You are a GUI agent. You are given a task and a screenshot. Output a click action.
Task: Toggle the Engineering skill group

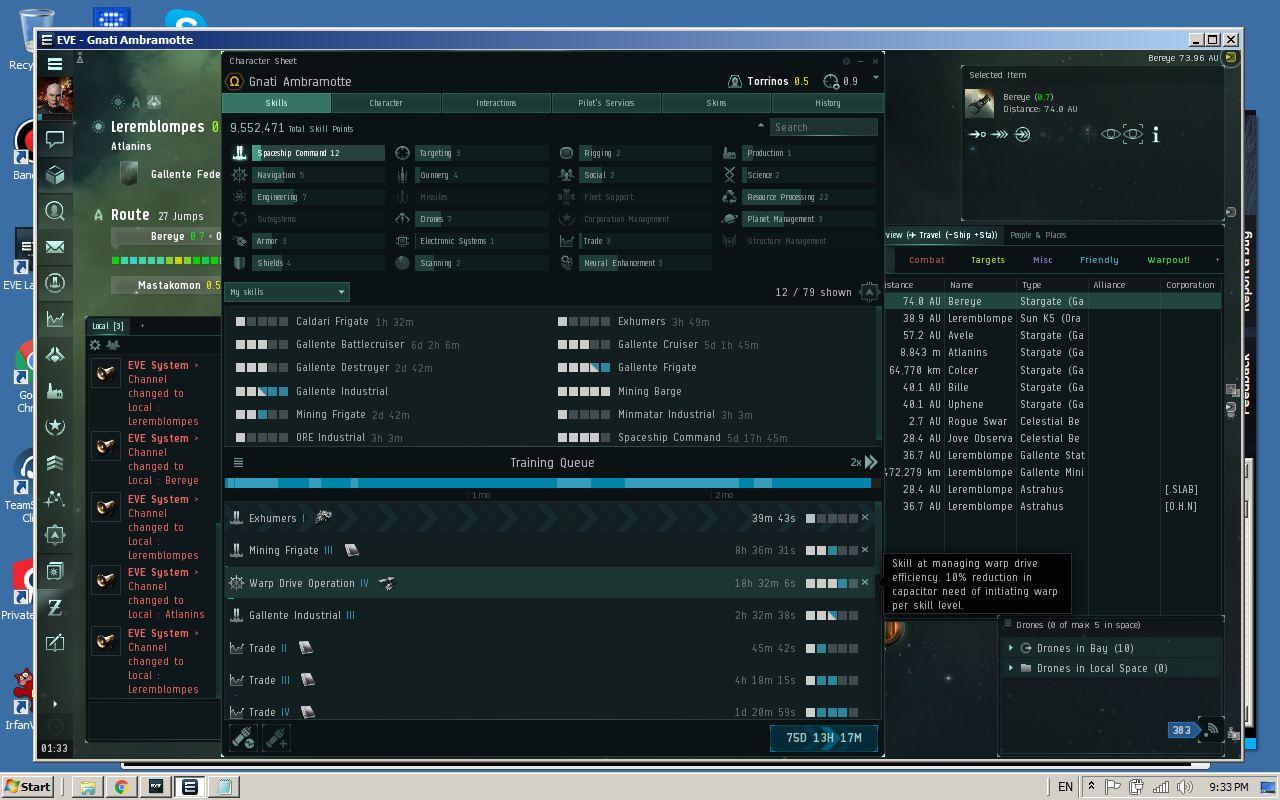(308, 197)
